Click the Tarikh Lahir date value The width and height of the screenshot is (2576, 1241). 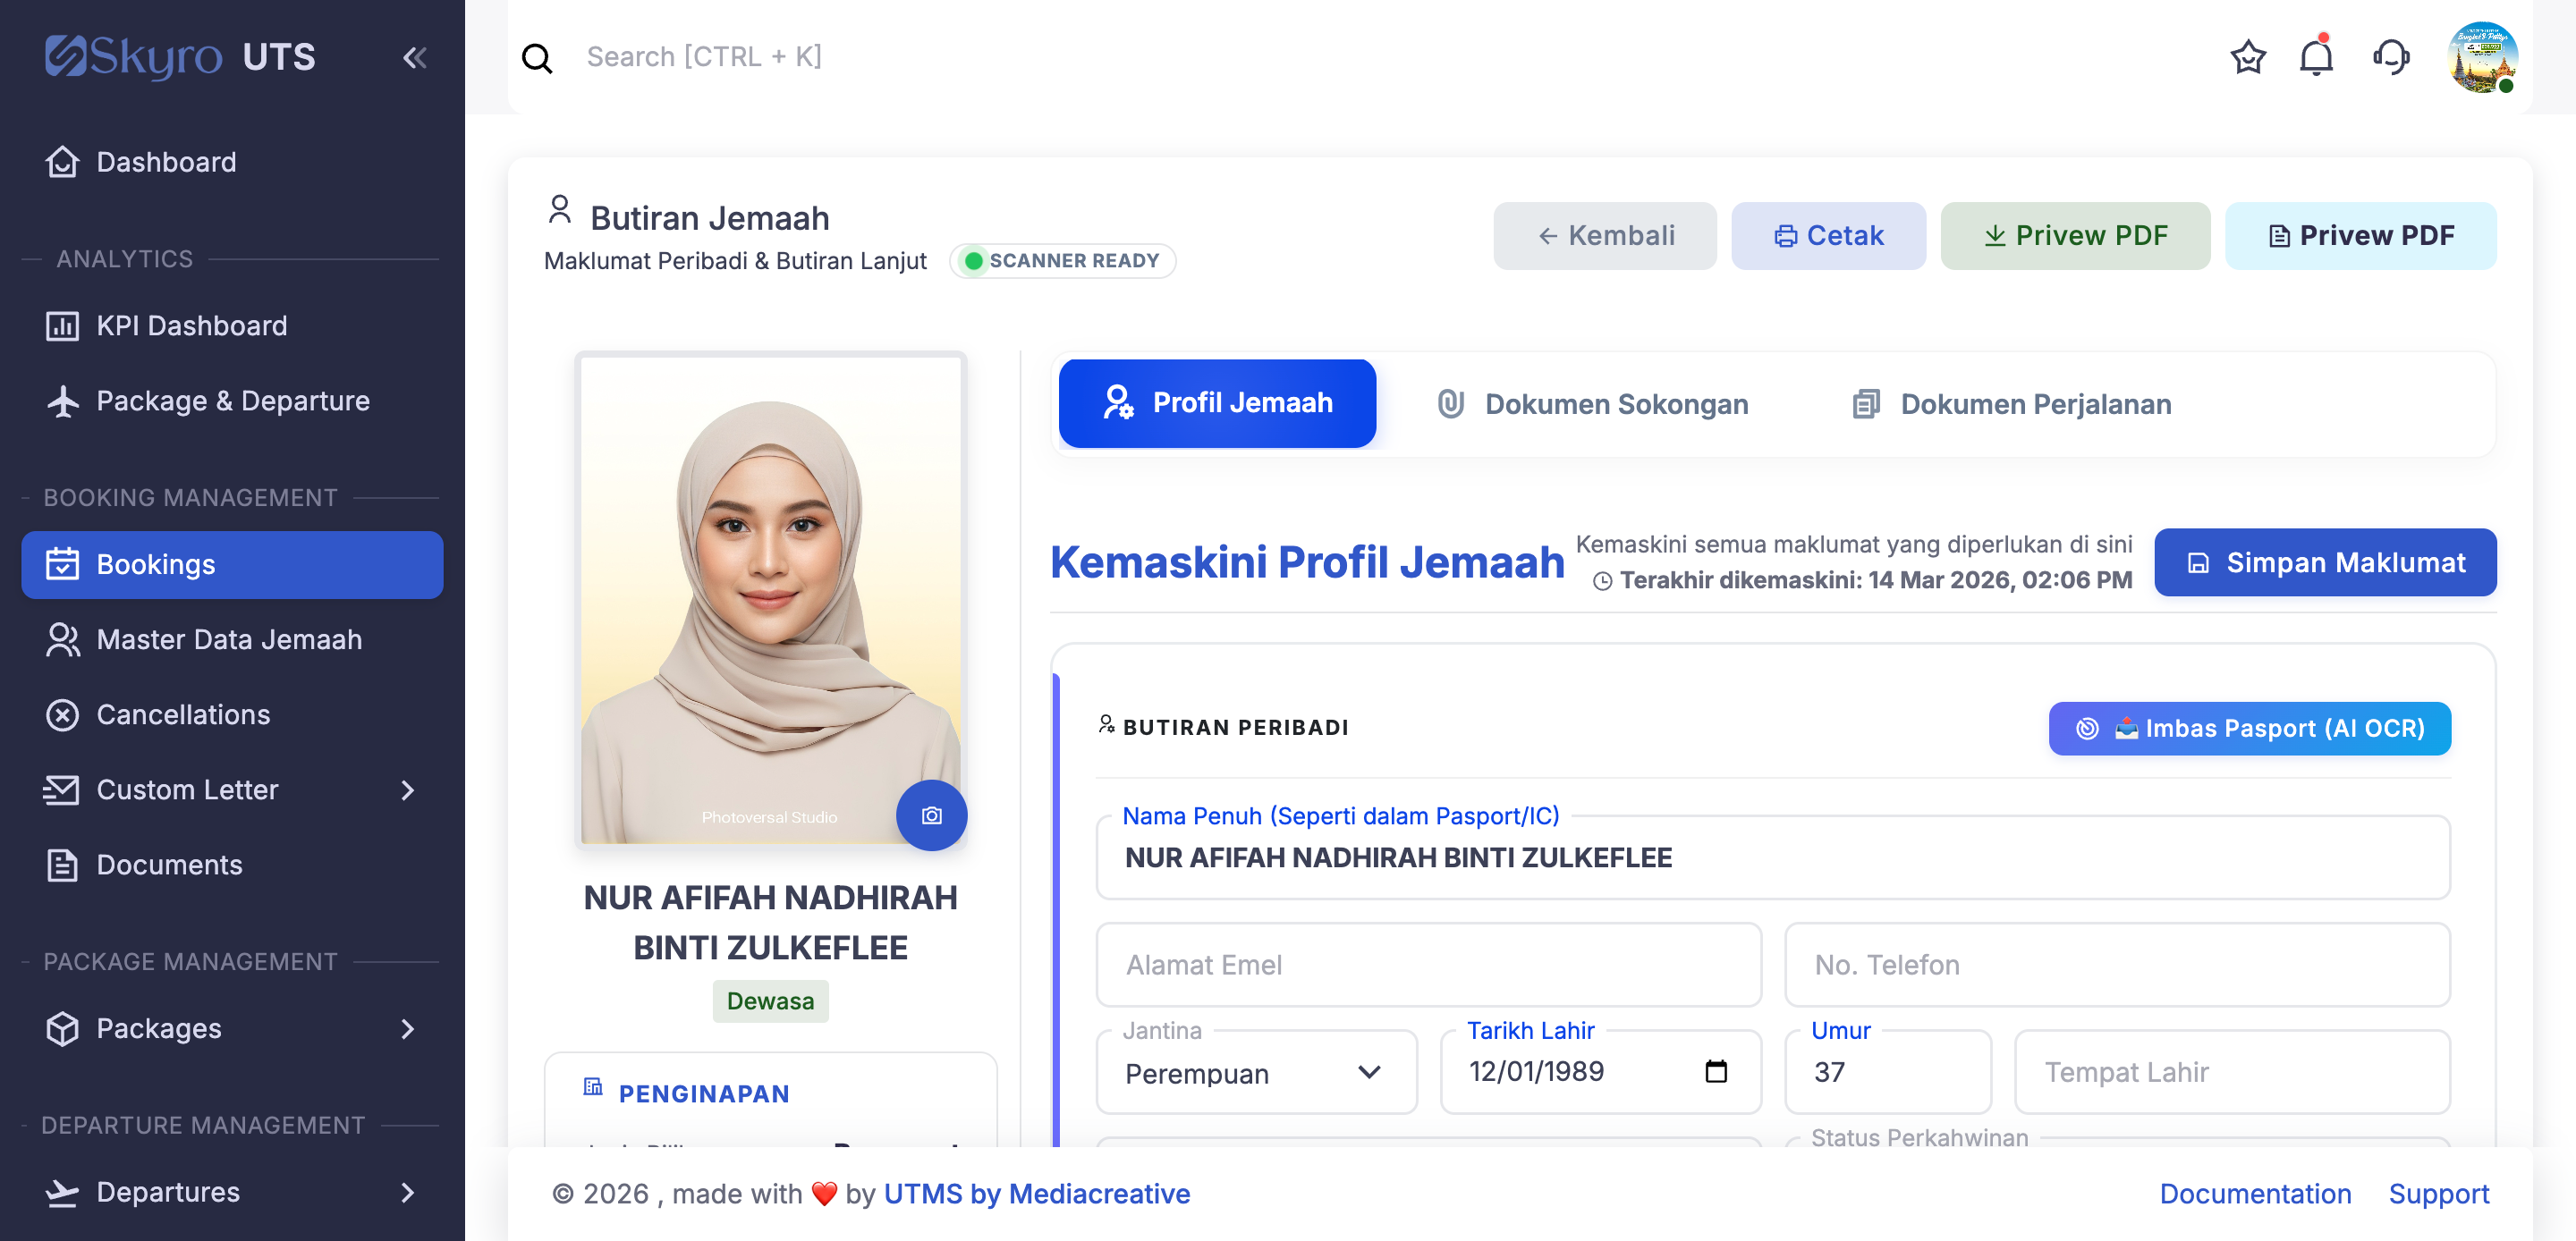click(1536, 1072)
